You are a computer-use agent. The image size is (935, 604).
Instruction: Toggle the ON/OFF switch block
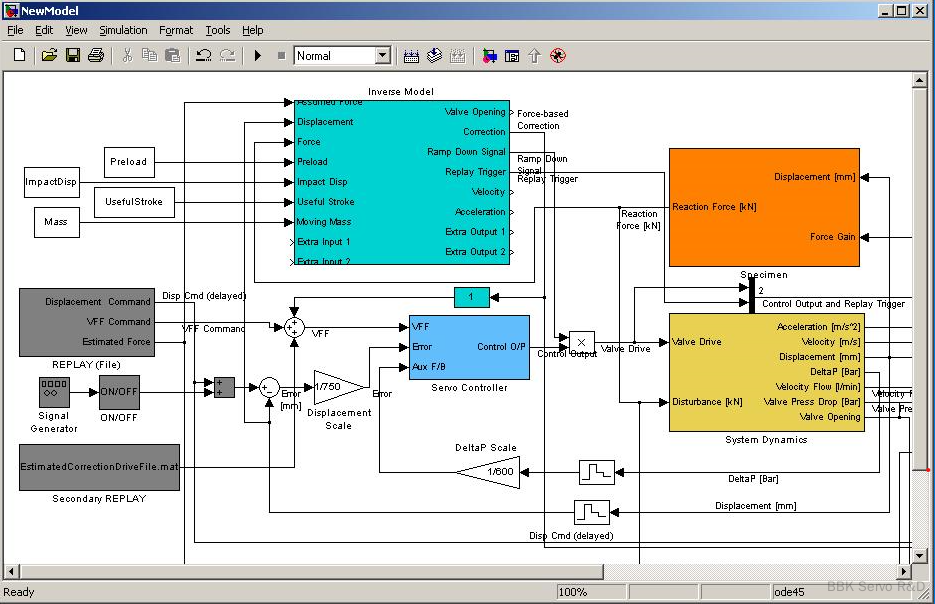click(x=119, y=393)
